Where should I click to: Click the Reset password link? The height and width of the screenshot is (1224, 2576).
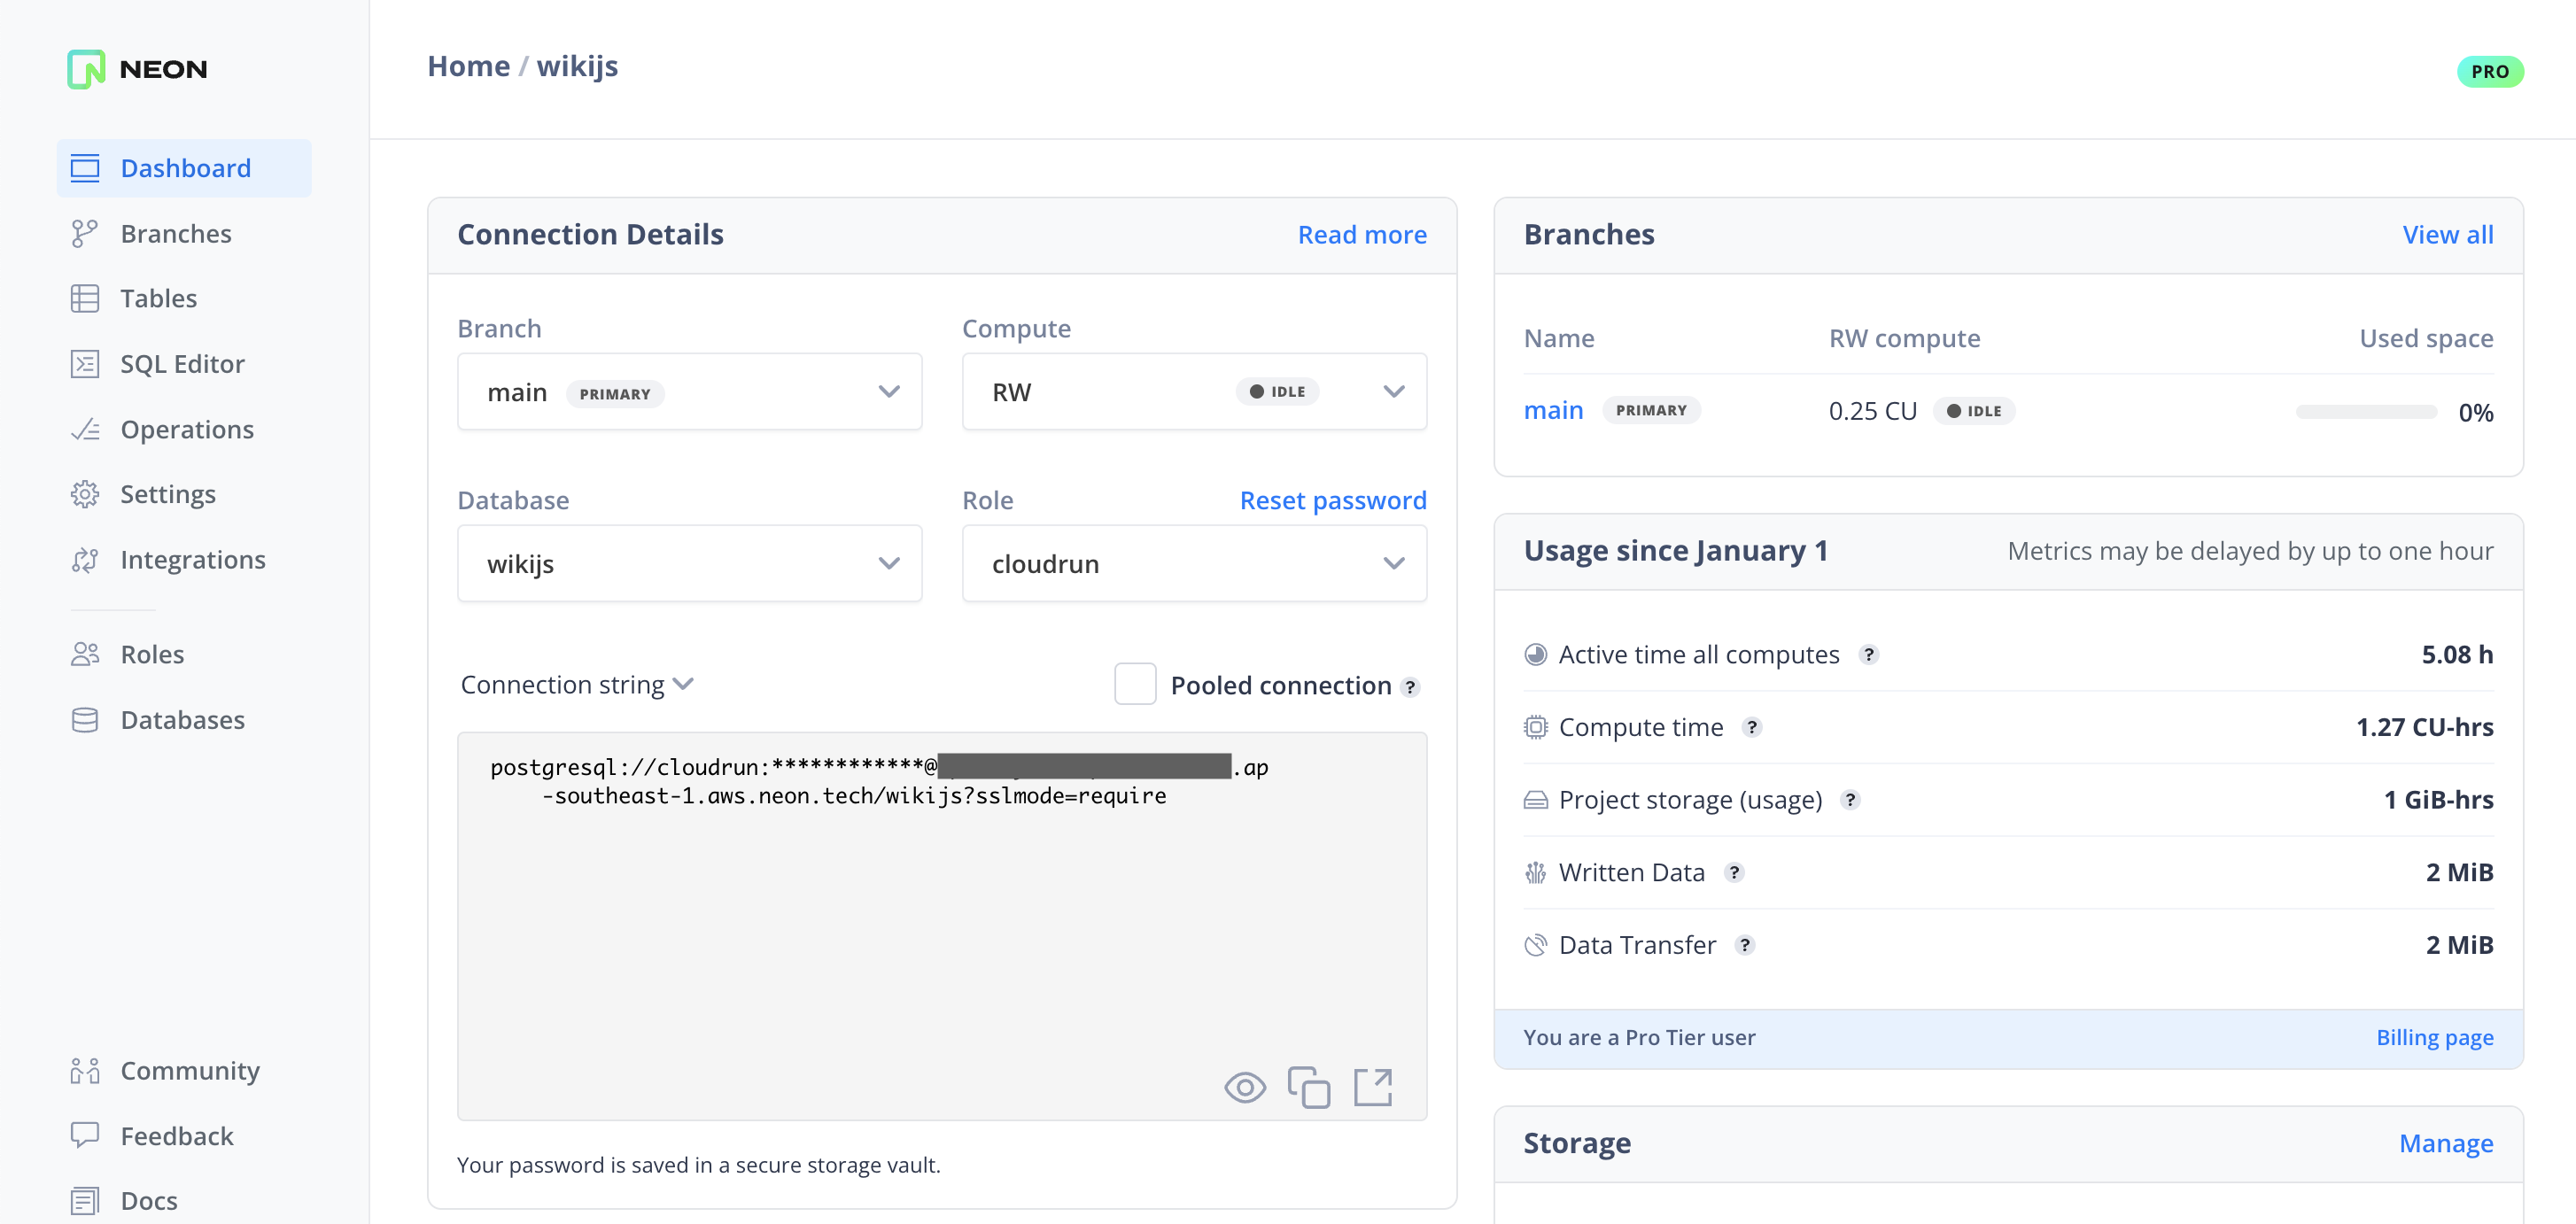pyautogui.click(x=1332, y=500)
